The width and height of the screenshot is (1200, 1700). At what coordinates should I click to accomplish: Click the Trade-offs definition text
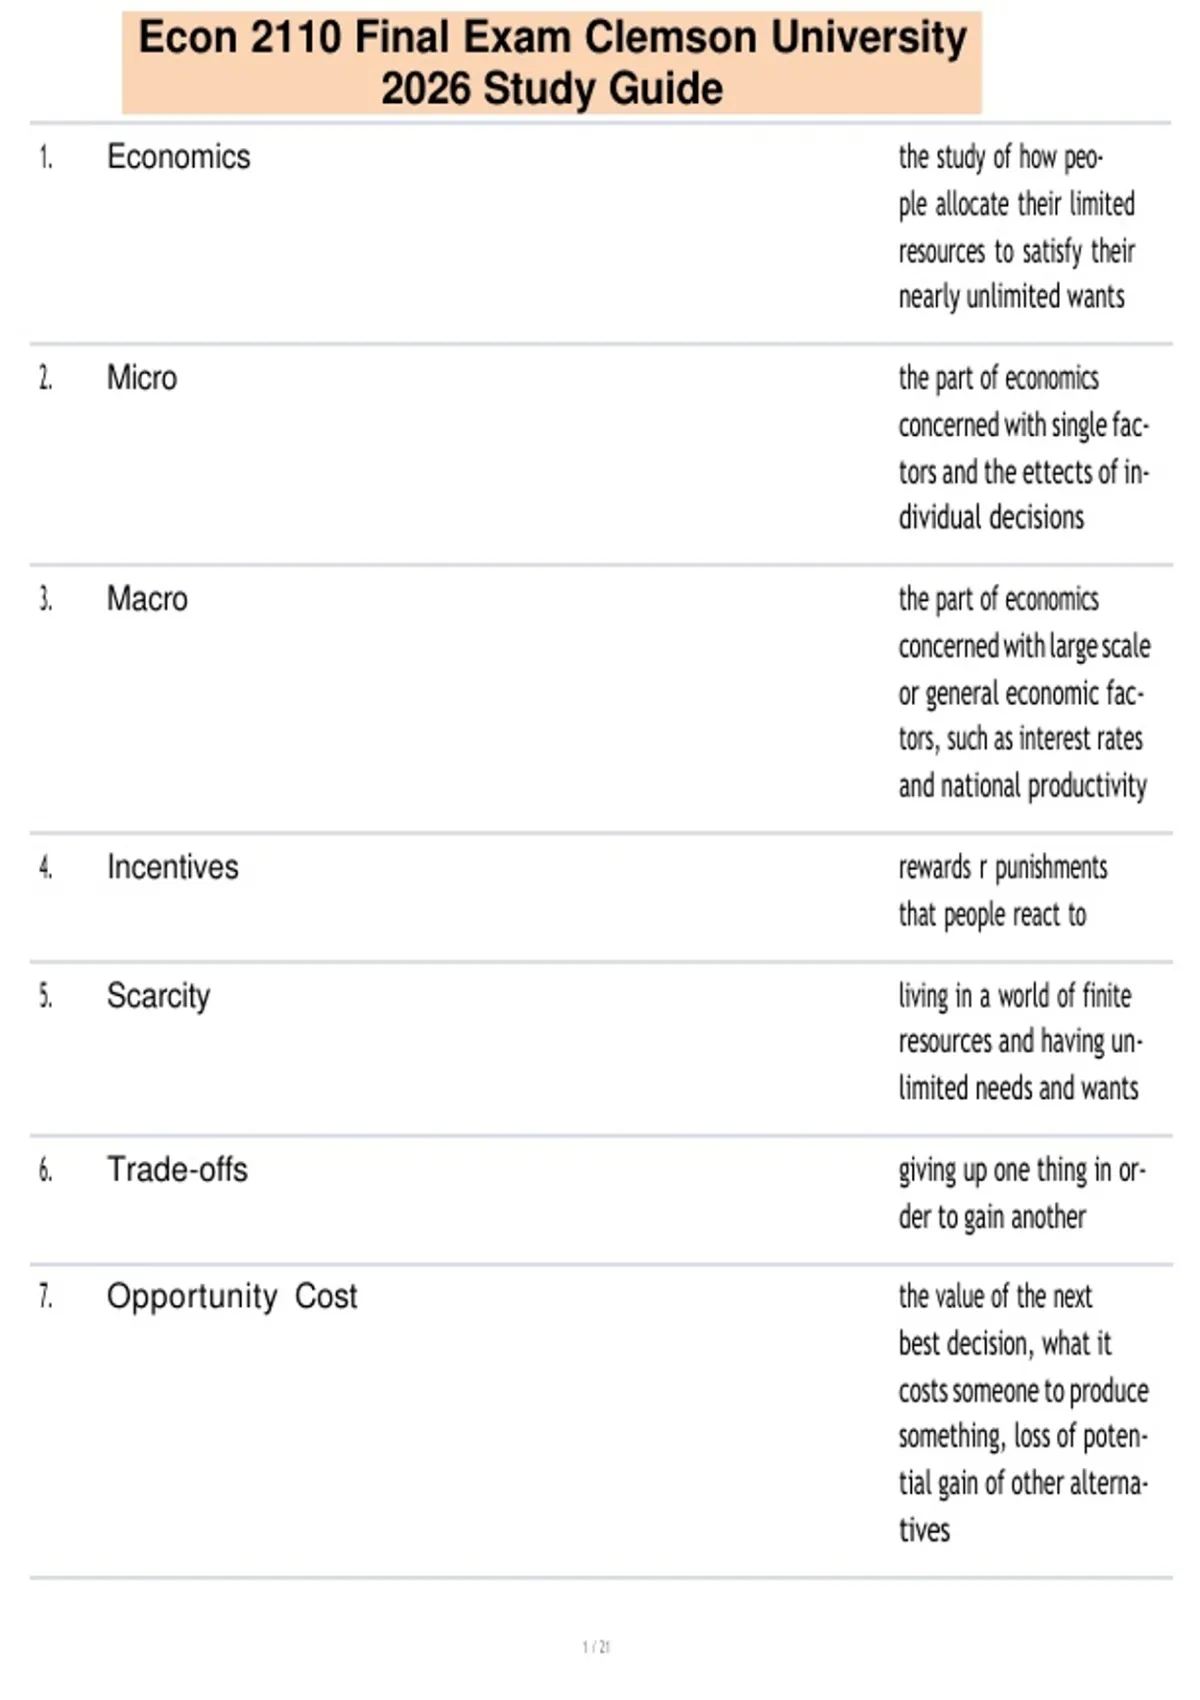click(x=1022, y=1193)
